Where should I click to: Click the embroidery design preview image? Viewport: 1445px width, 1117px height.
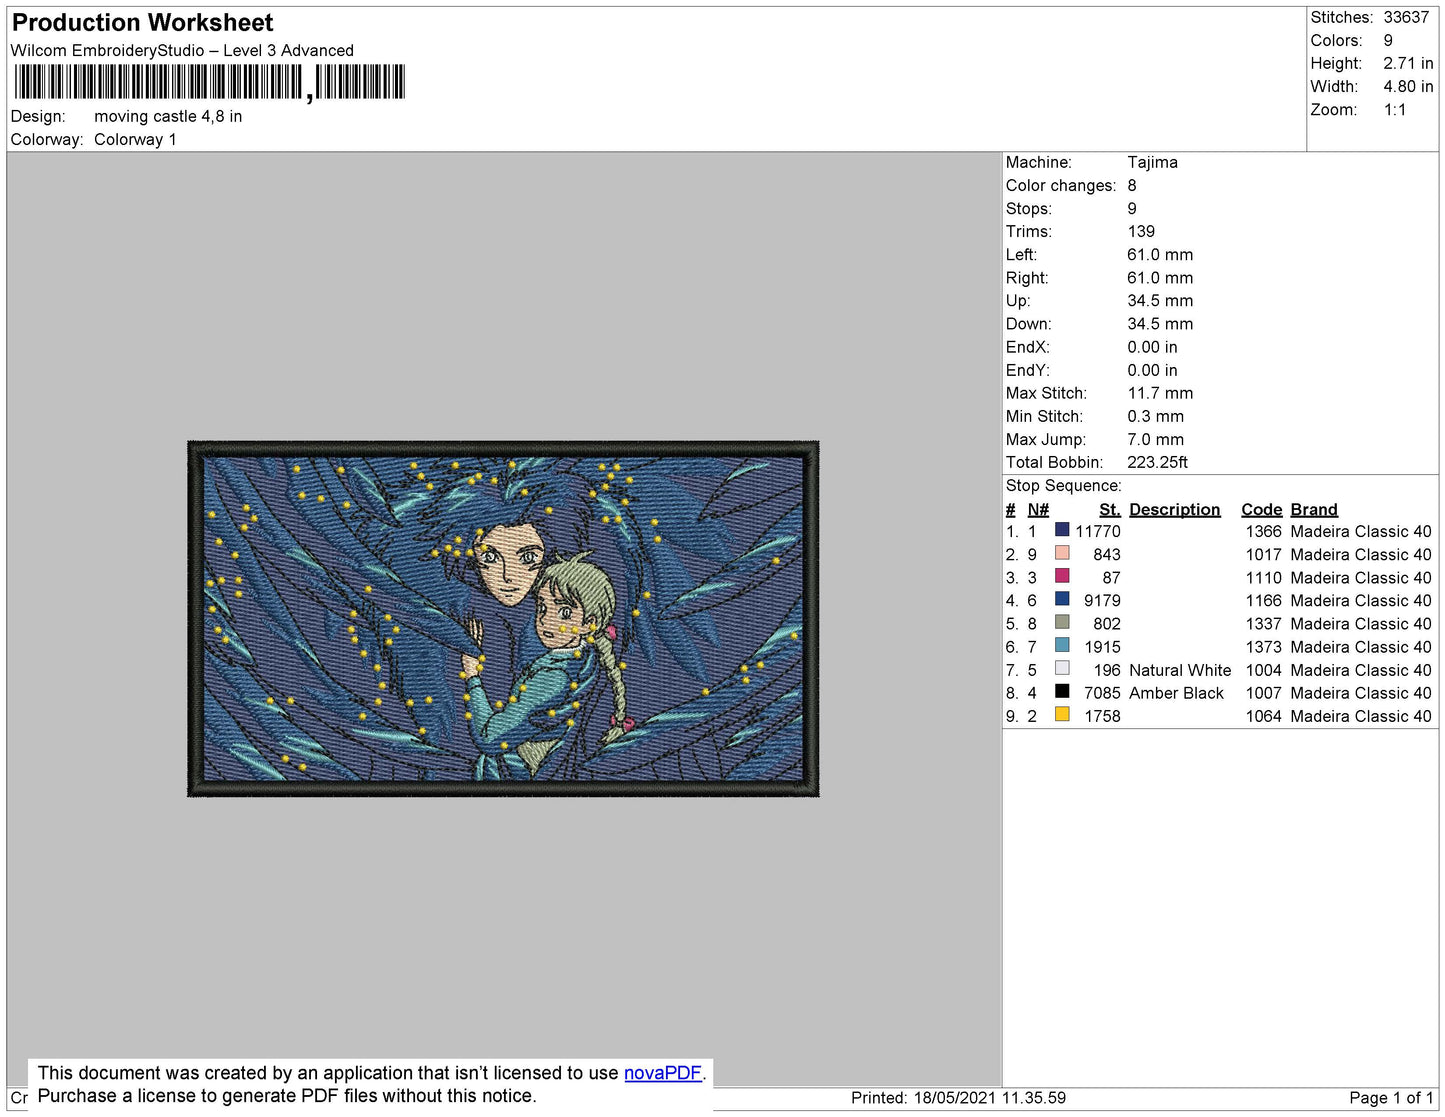(x=503, y=619)
